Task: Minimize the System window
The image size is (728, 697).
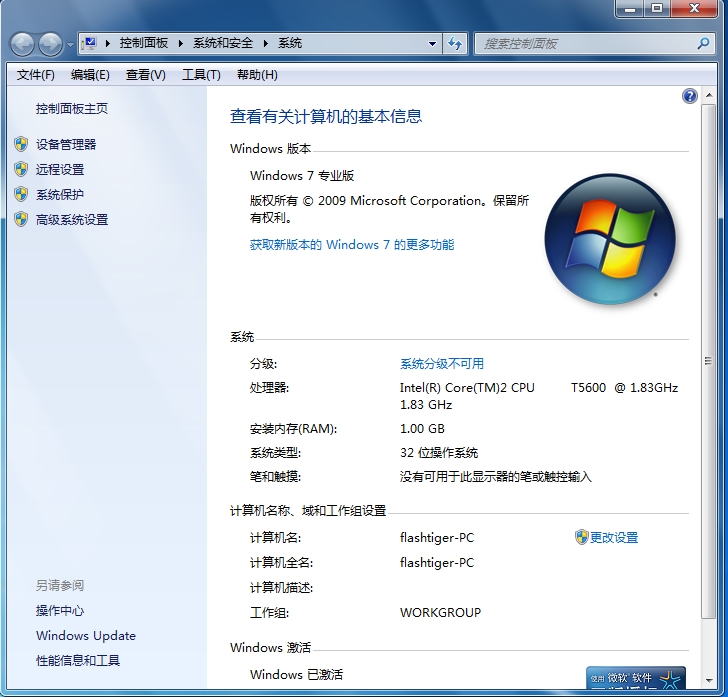Action: pyautogui.click(x=630, y=9)
